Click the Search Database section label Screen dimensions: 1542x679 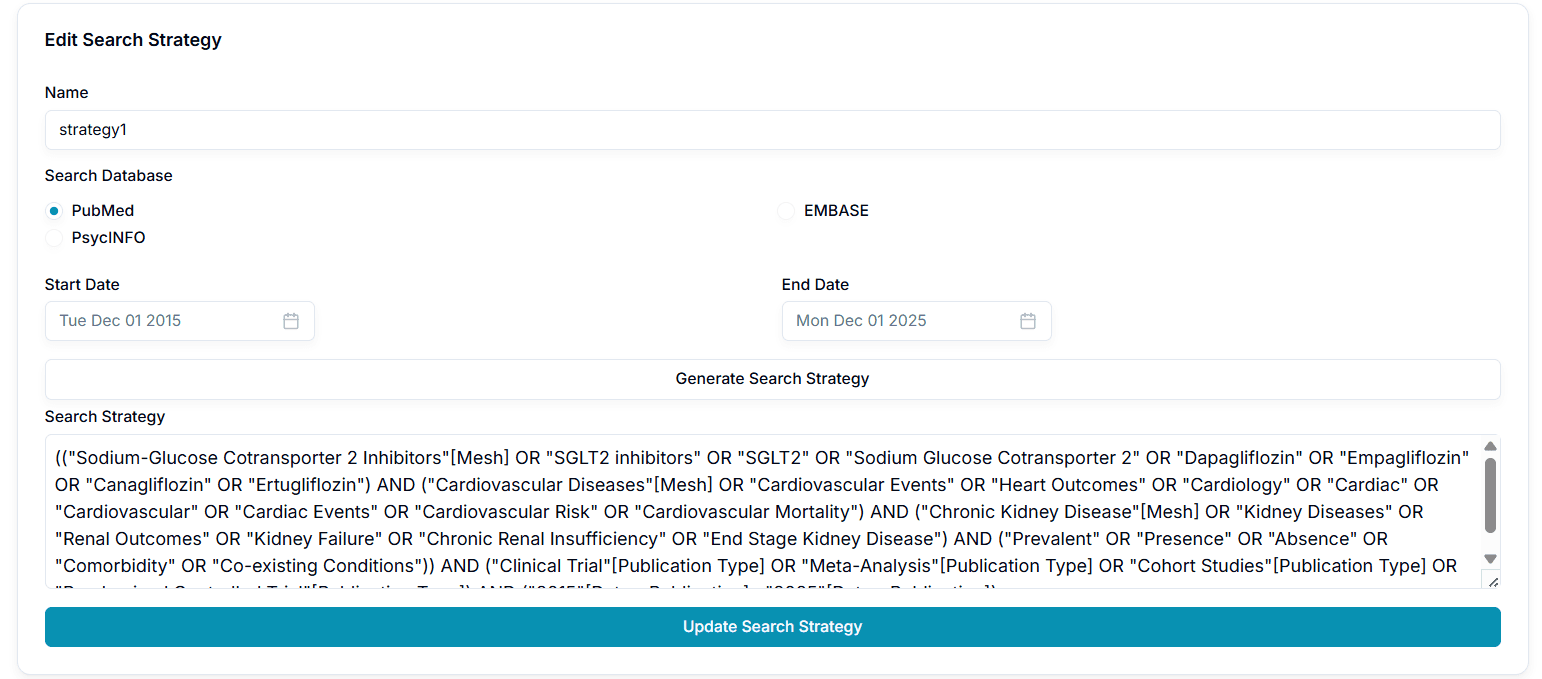108,175
